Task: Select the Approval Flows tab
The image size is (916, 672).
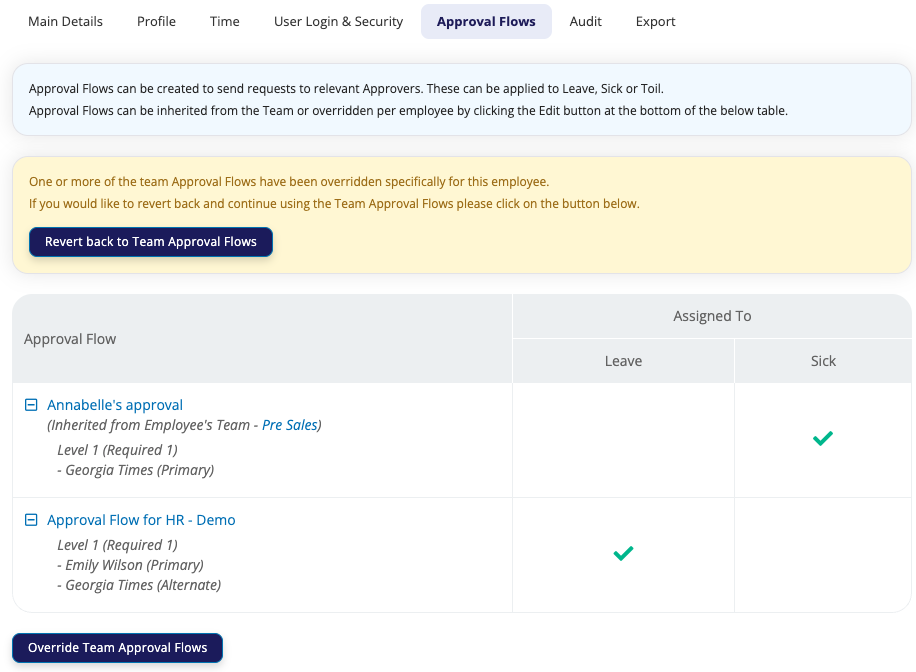Action: click(486, 22)
